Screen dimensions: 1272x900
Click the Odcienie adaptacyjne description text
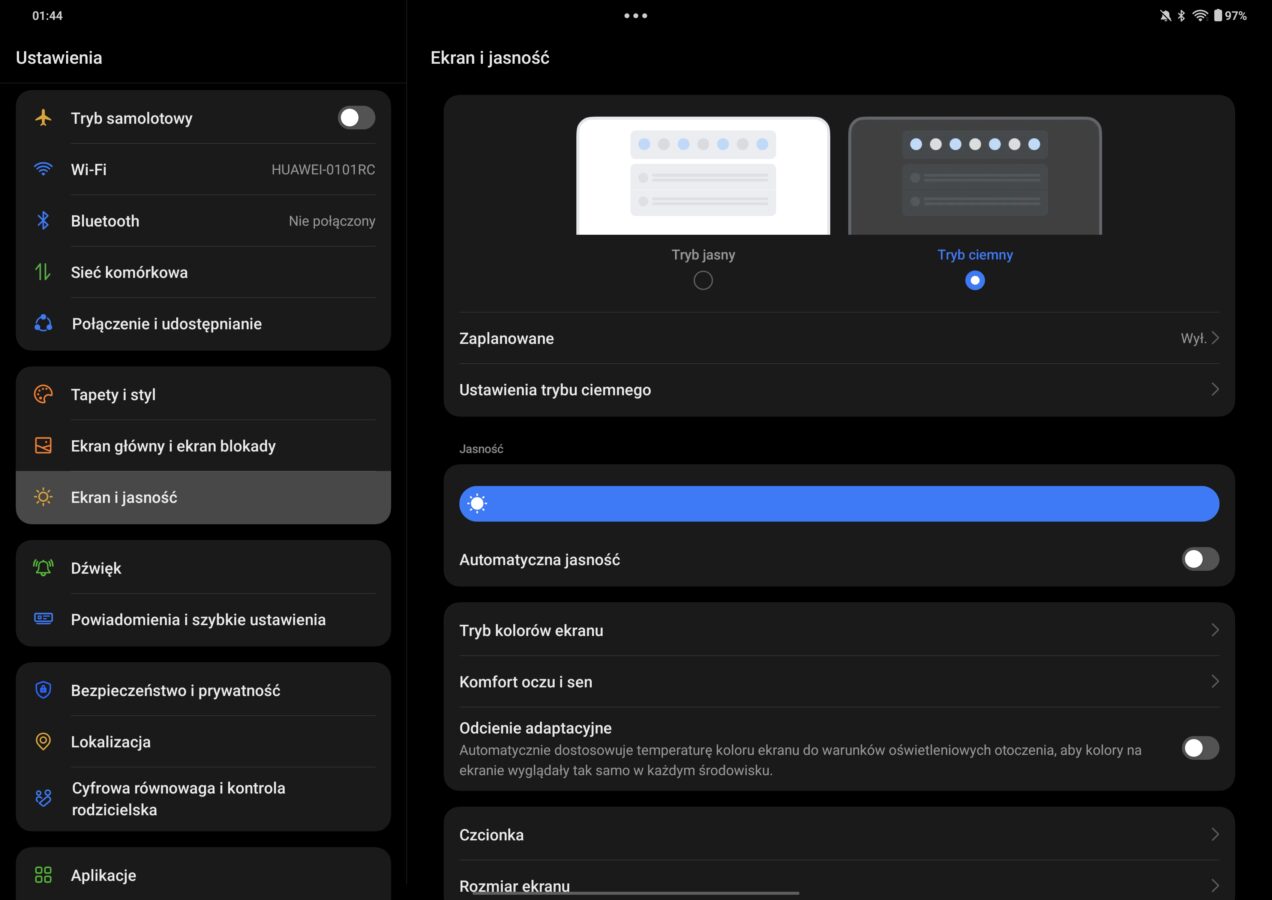(800, 760)
